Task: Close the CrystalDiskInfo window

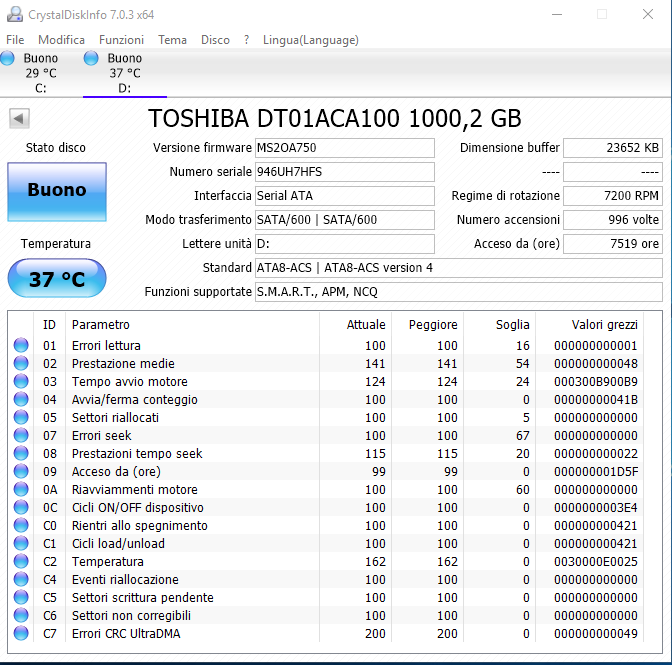Action: [x=648, y=14]
